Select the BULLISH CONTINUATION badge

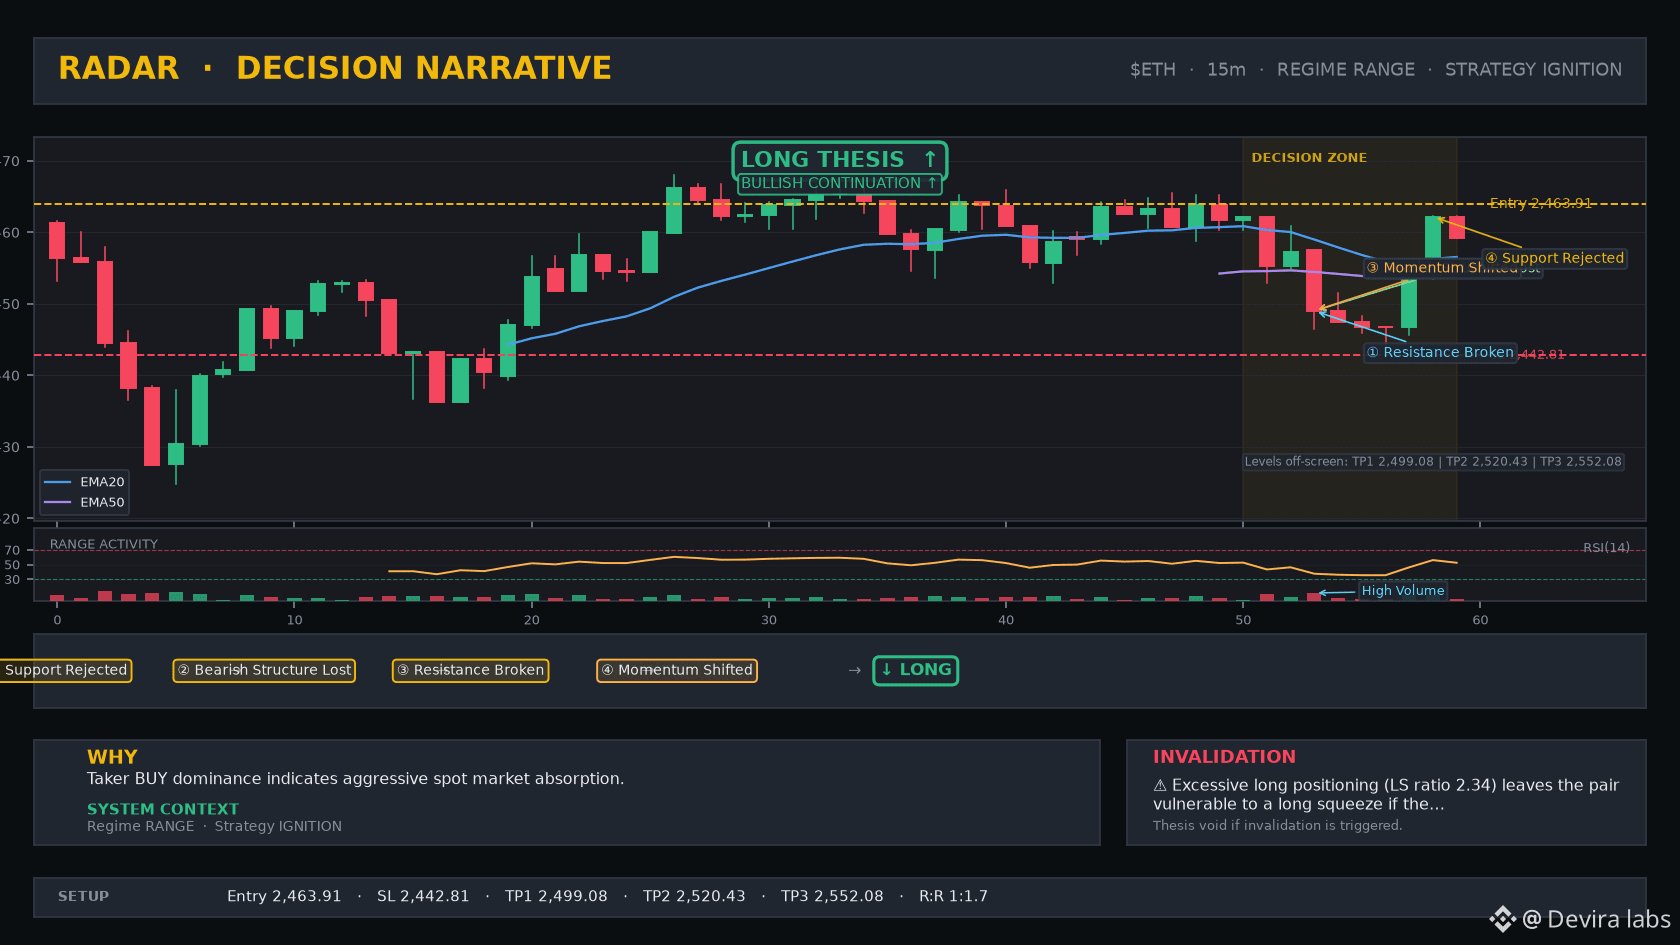pos(840,183)
